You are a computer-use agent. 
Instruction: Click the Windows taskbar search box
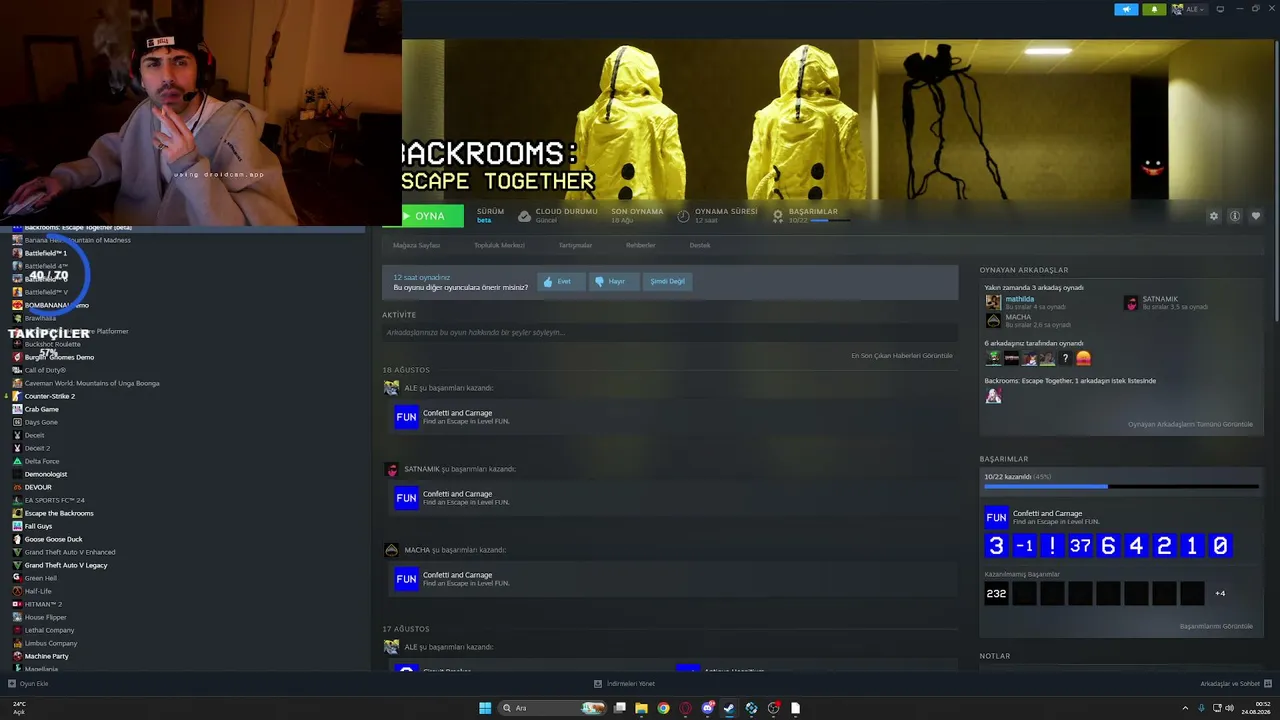tap(552, 708)
